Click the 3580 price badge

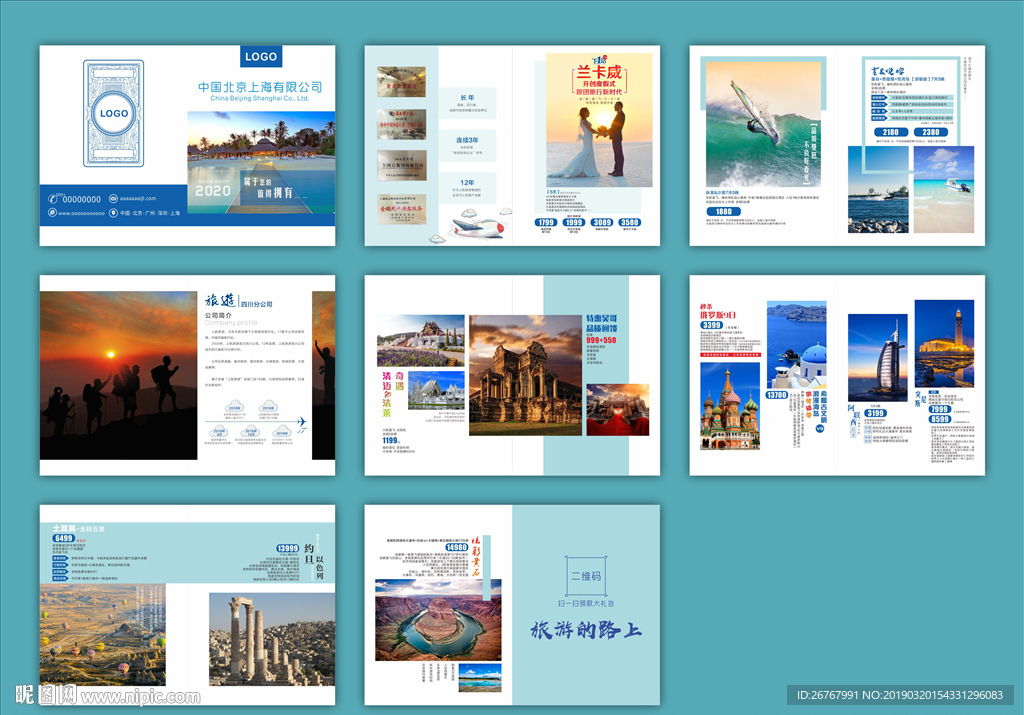click(x=630, y=222)
